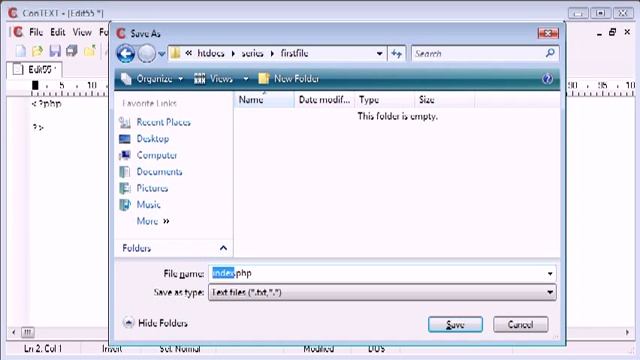
Task: Click the search magnifier icon
Action: click(550, 53)
